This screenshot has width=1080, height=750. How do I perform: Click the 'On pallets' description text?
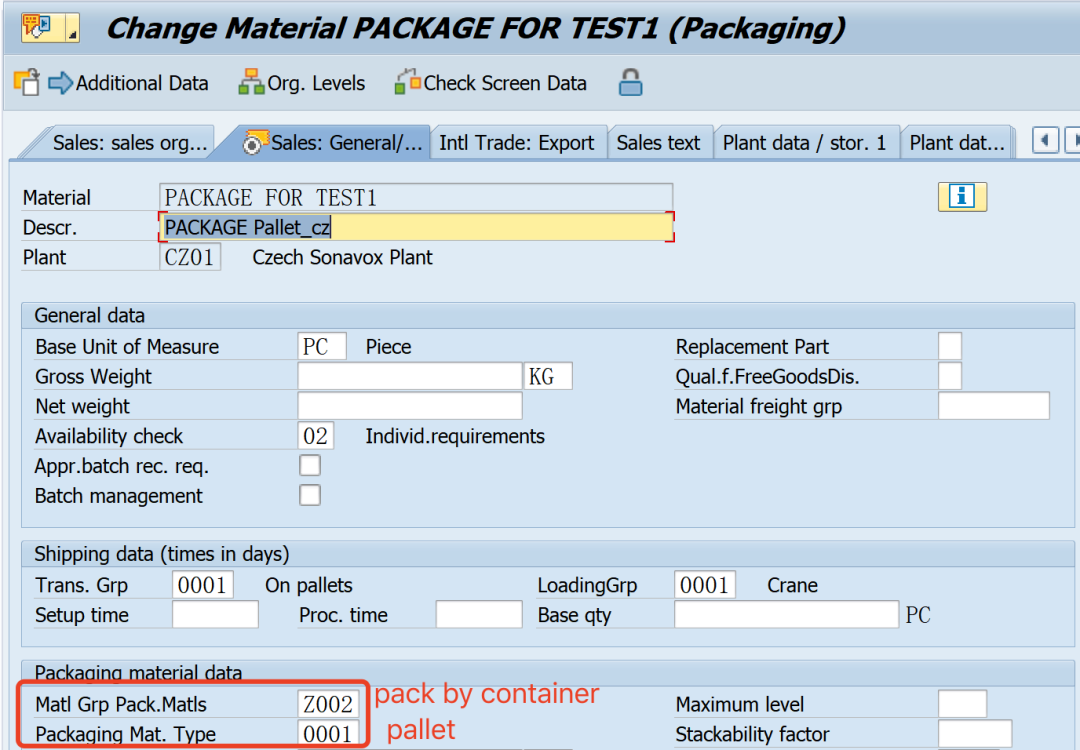309,585
